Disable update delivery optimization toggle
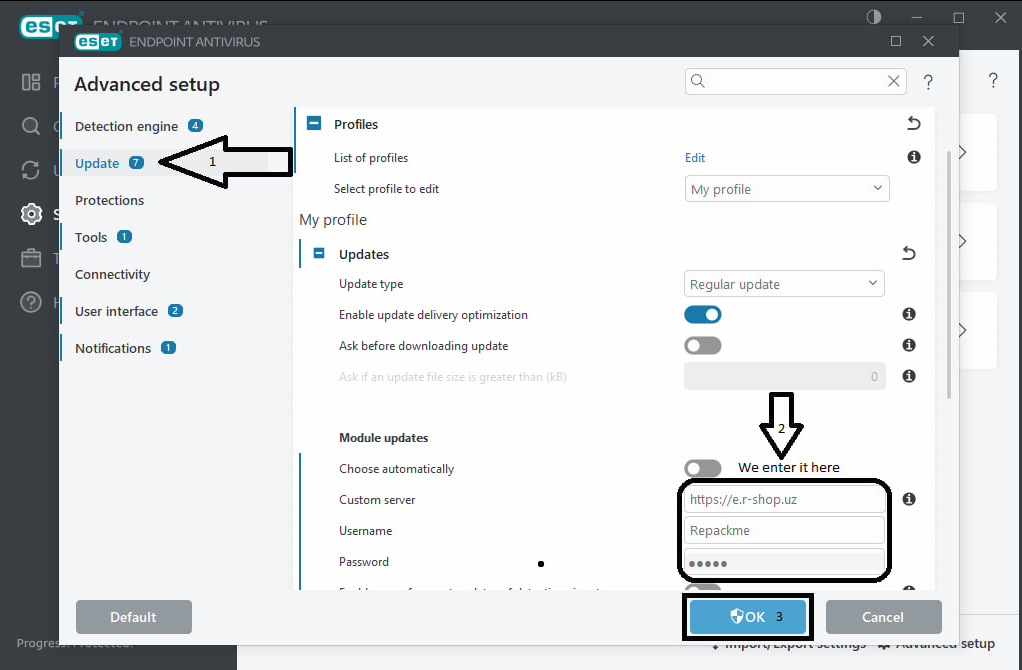Viewport: 1022px width, 670px height. click(x=703, y=315)
